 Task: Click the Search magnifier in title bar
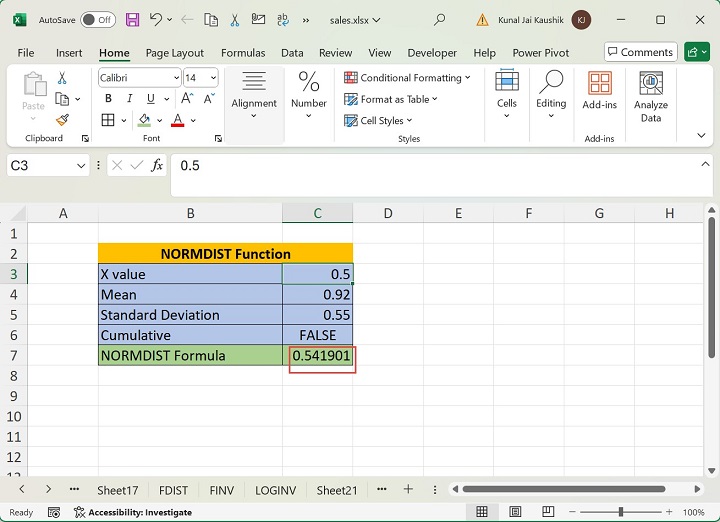pos(439,19)
